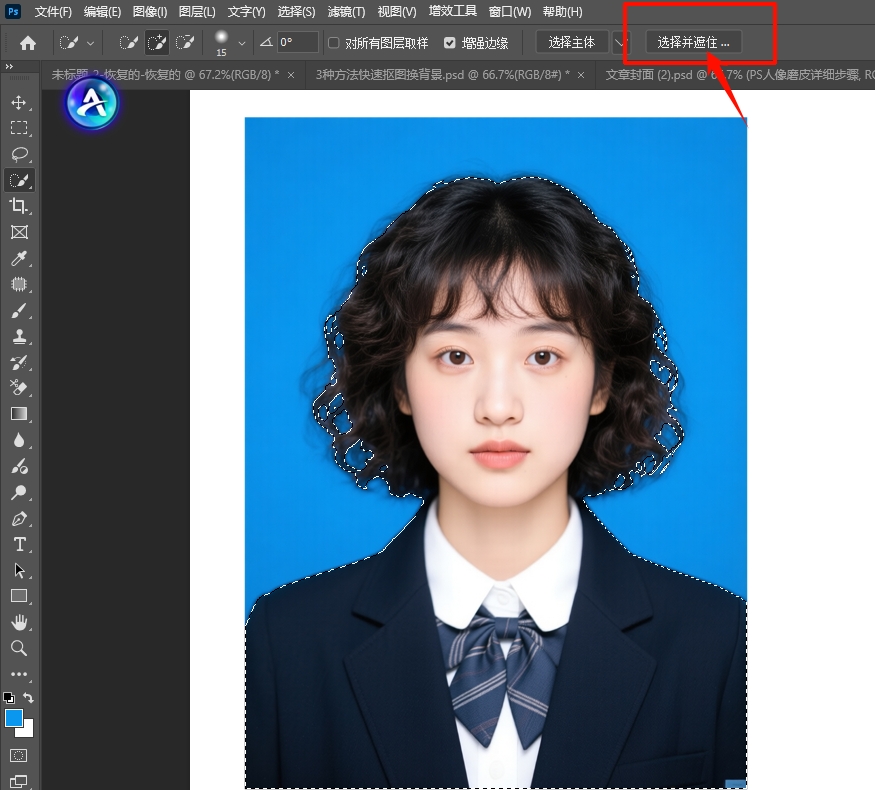
Task: Select the Move tool
Action: tap(19, 102)
